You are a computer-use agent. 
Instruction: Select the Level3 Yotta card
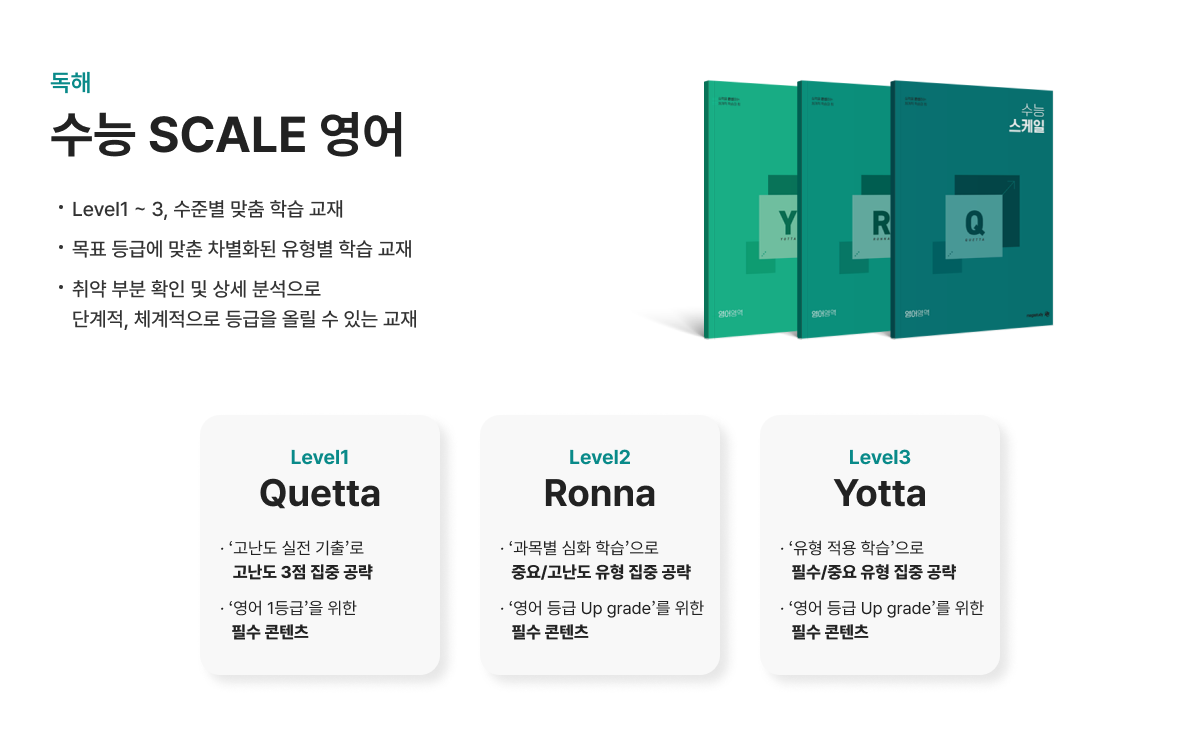tap(880, 545)
